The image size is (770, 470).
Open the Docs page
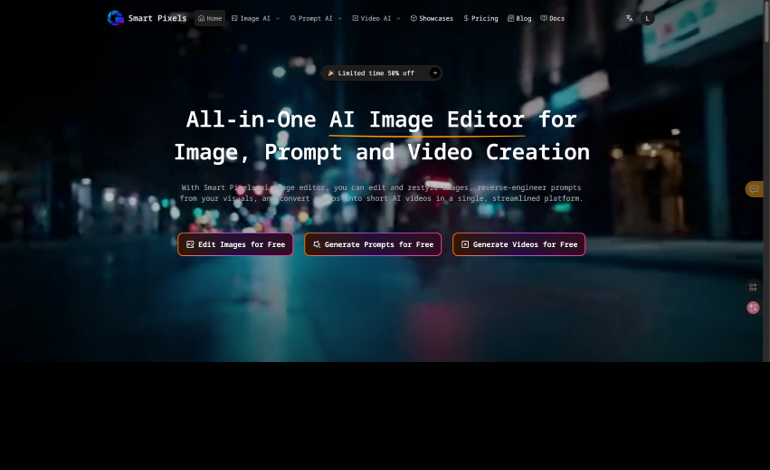click(552, 18)
